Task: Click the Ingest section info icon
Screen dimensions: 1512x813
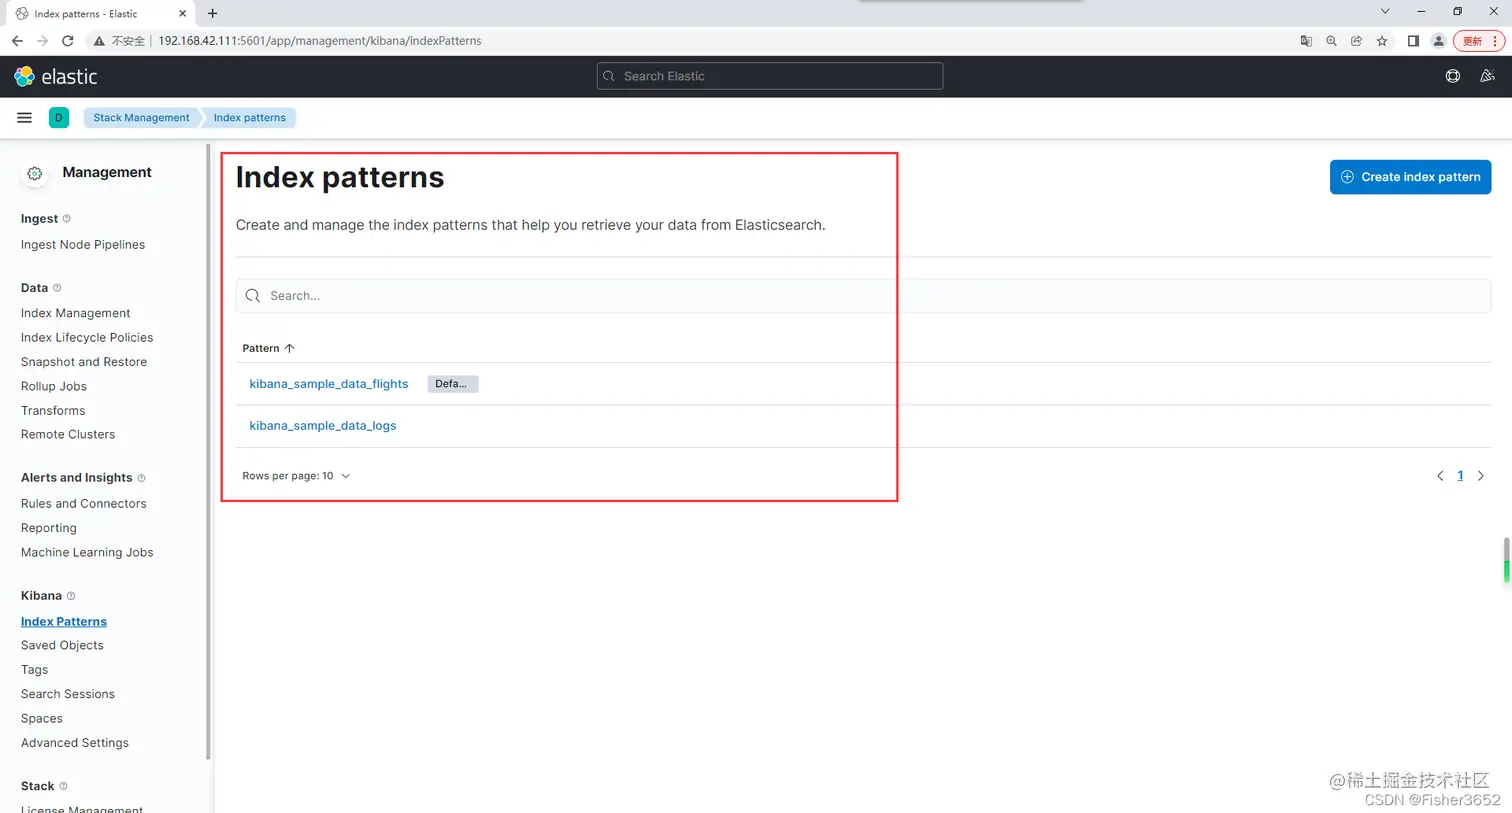Action: [67, 218]
